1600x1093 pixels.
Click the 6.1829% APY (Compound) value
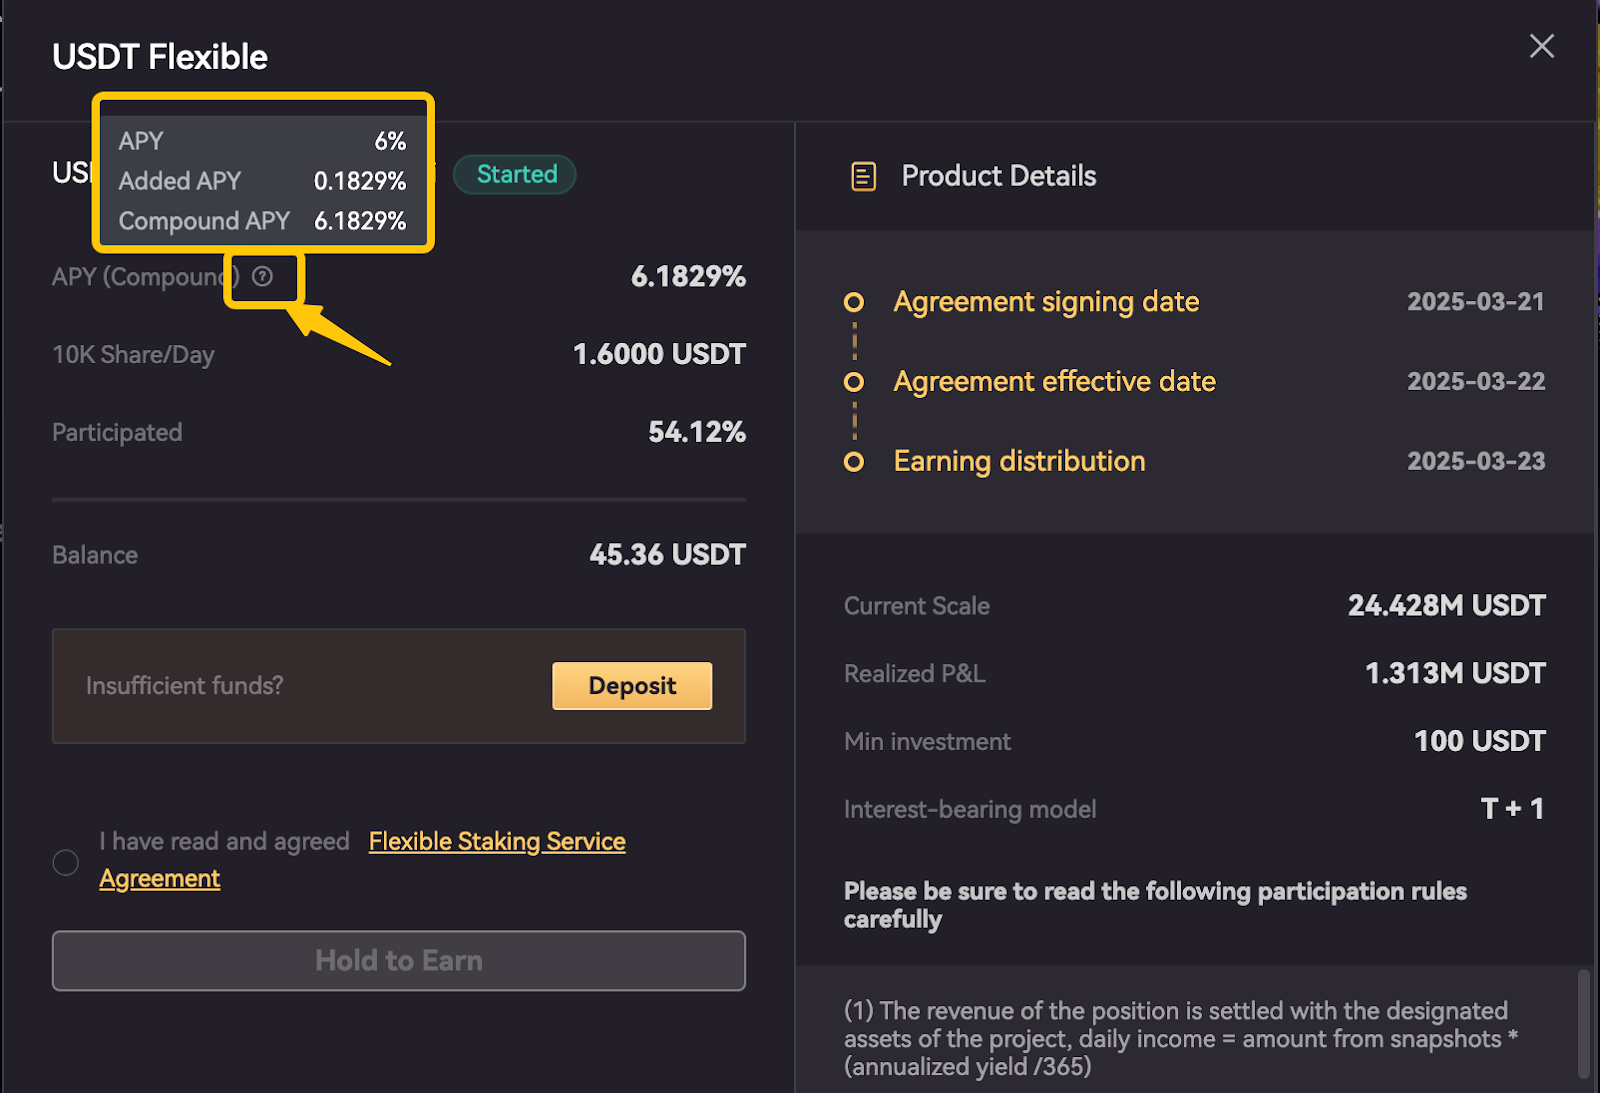688,277
